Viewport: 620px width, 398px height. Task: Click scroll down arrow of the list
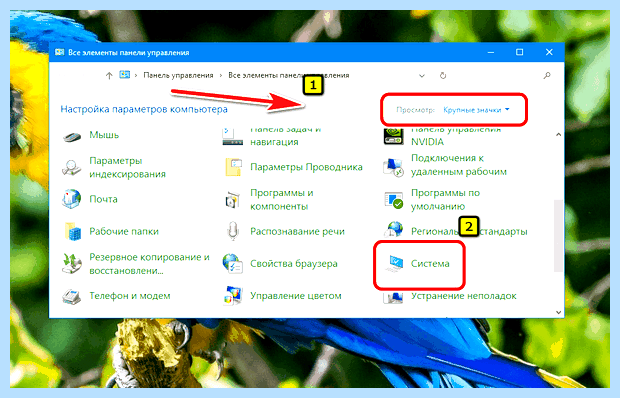558,312
